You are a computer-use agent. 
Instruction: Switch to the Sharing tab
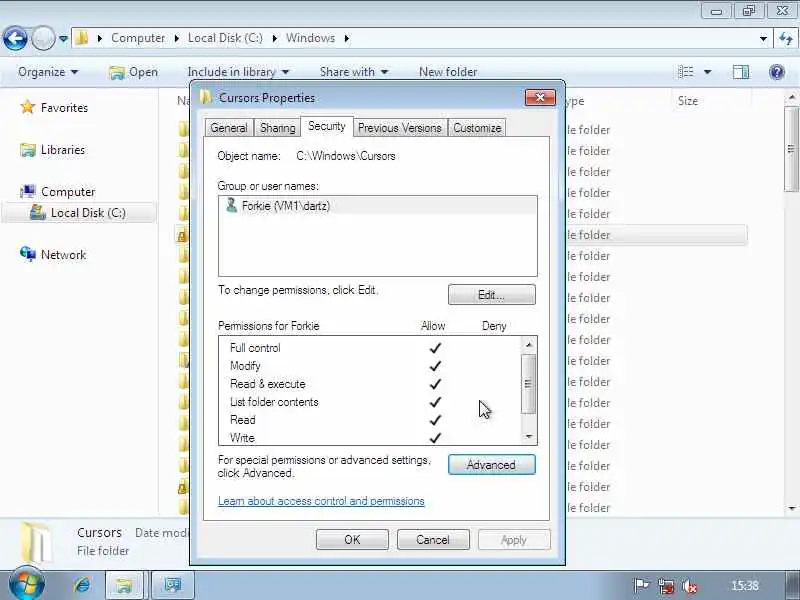[x=278, y=128]
